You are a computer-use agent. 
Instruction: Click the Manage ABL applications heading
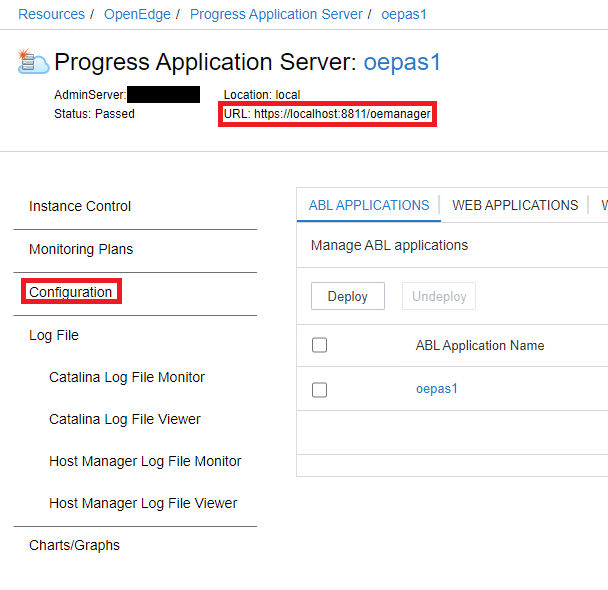pyautogui.click(x=389, y=245)
